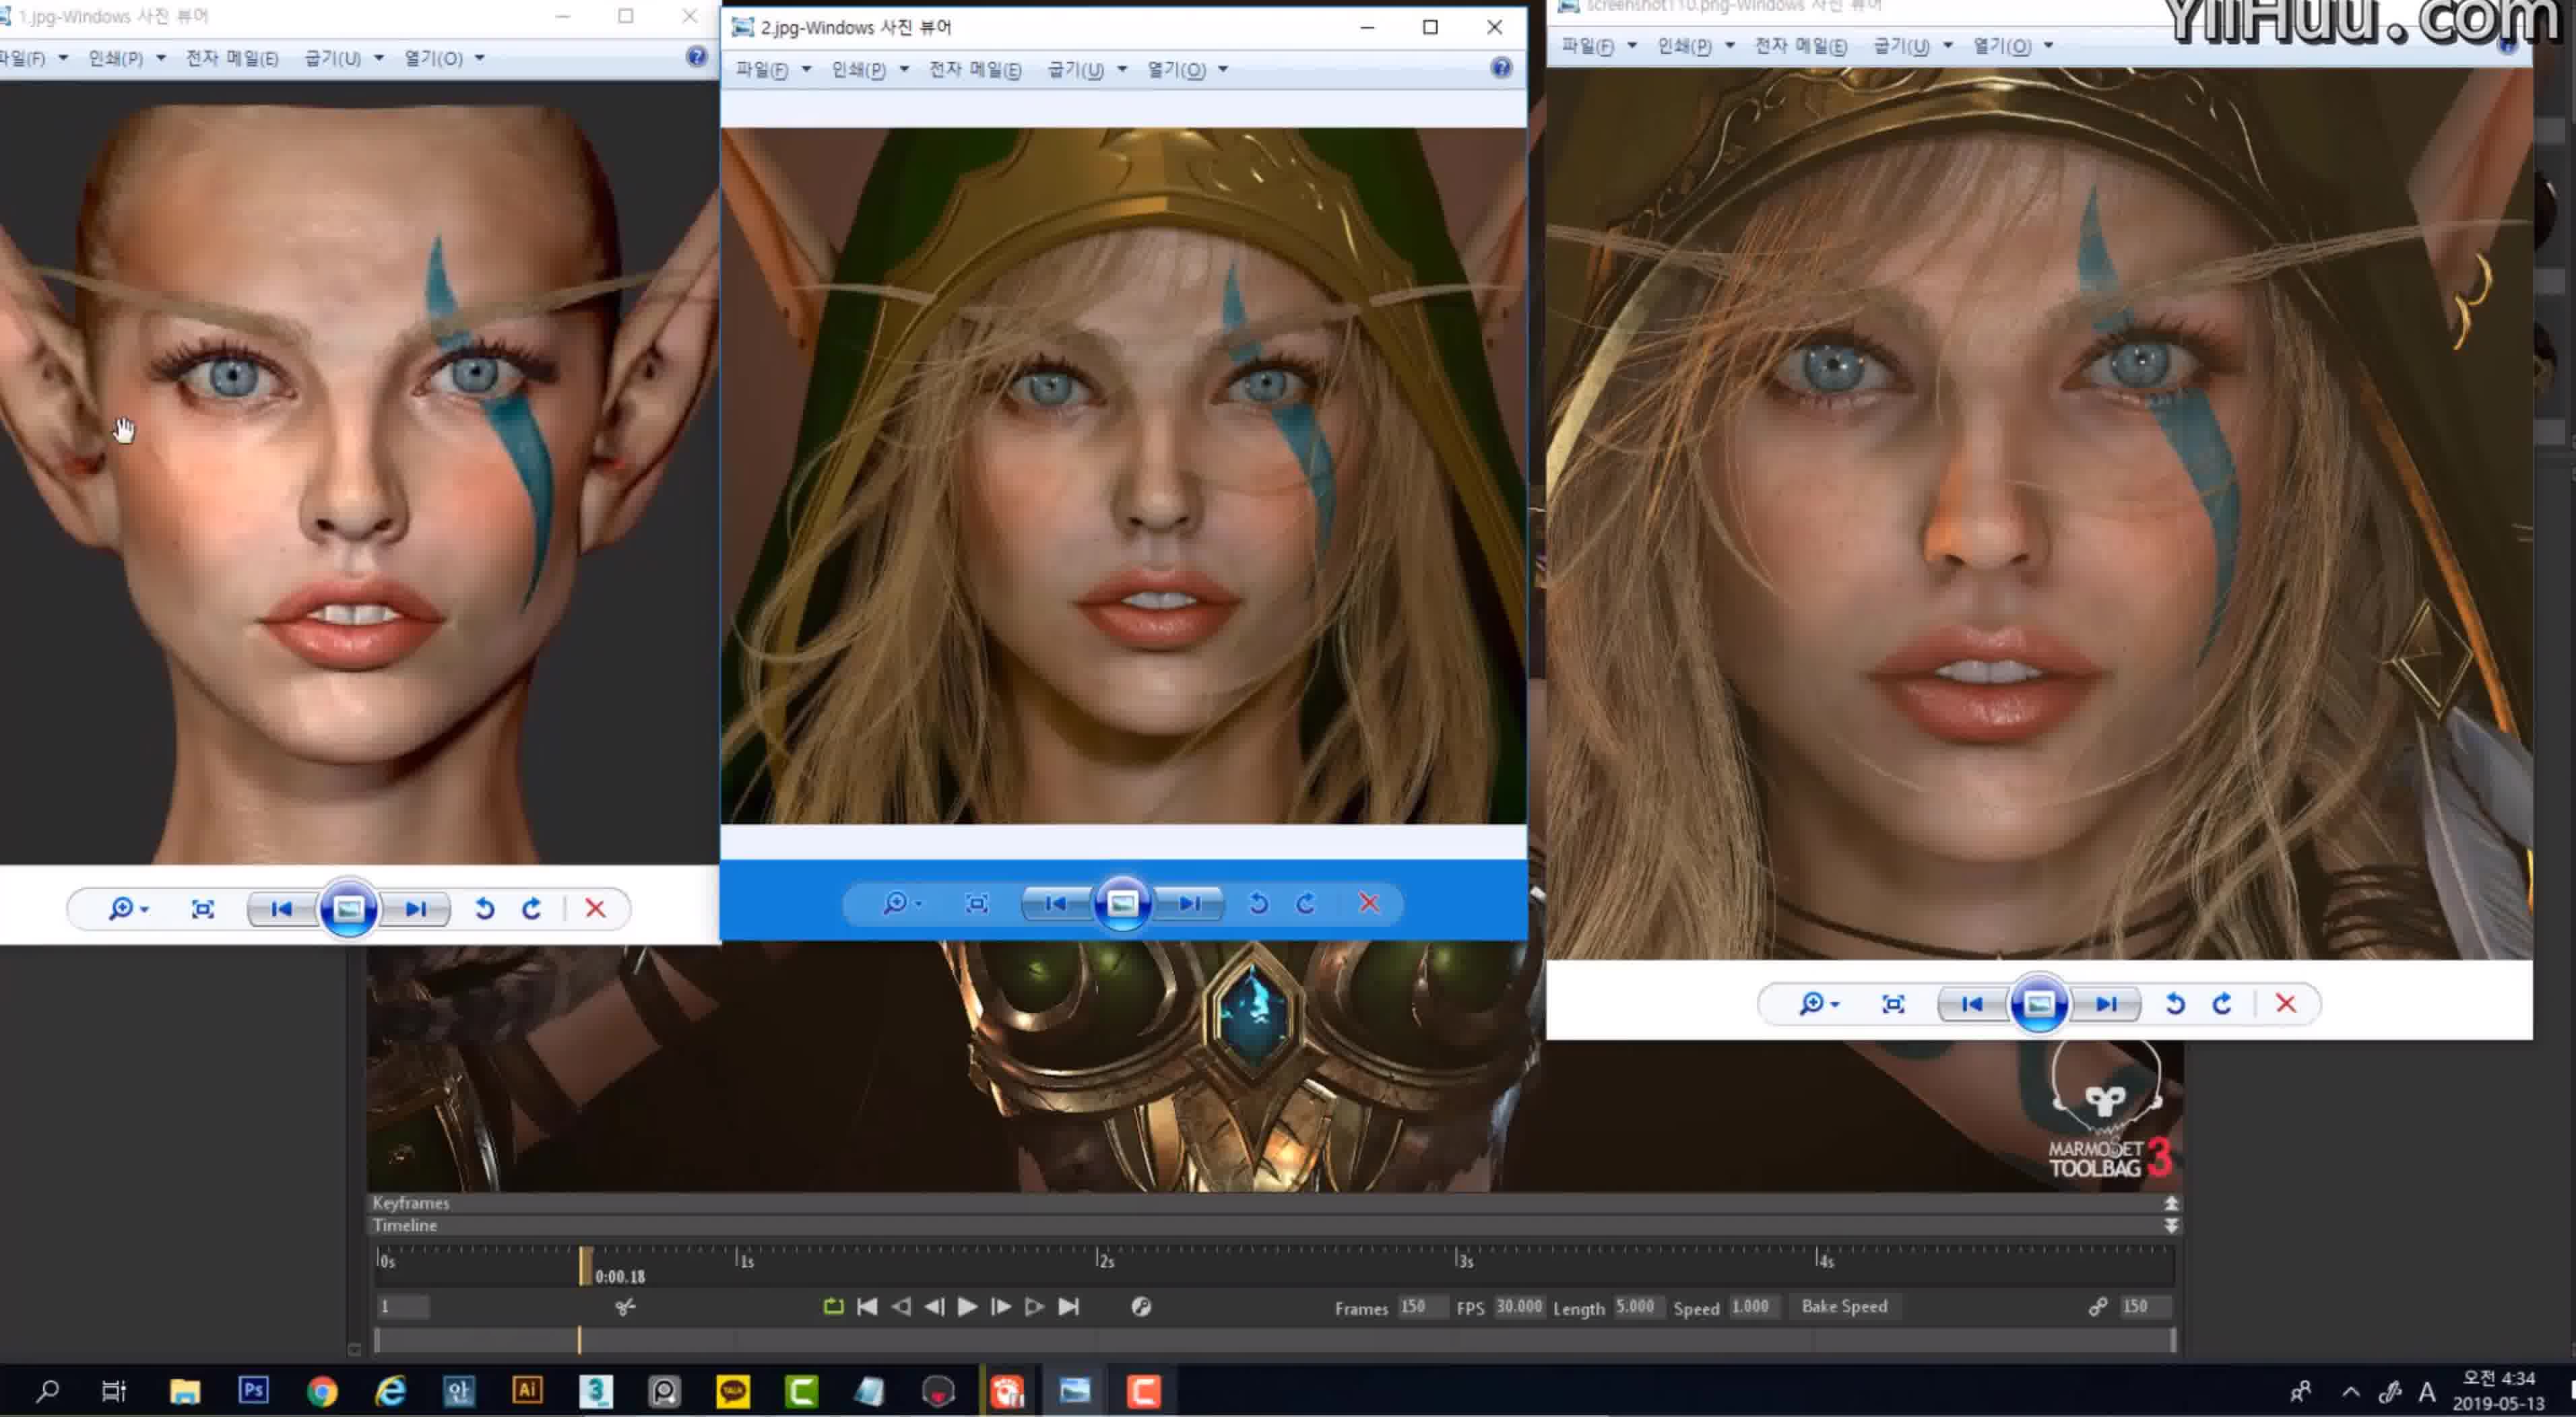Viewport: 2576px width, 1417px height.
Task: Open zoom menu in screenshot110.png viewer
Action: coord(1818,1003)
